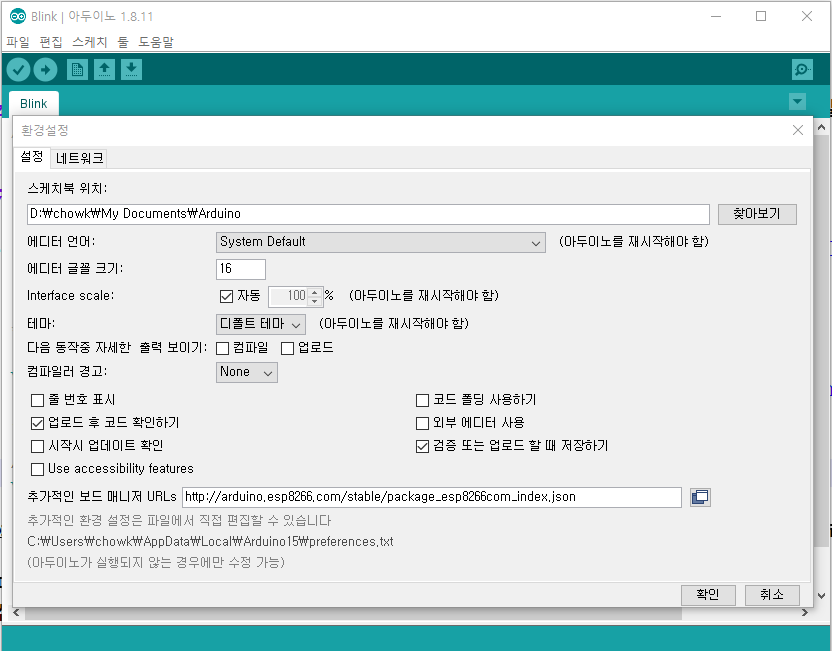Click the 스케치북 위치 path field
This screenshot has width=832, height=651.
tap(368, 214)
